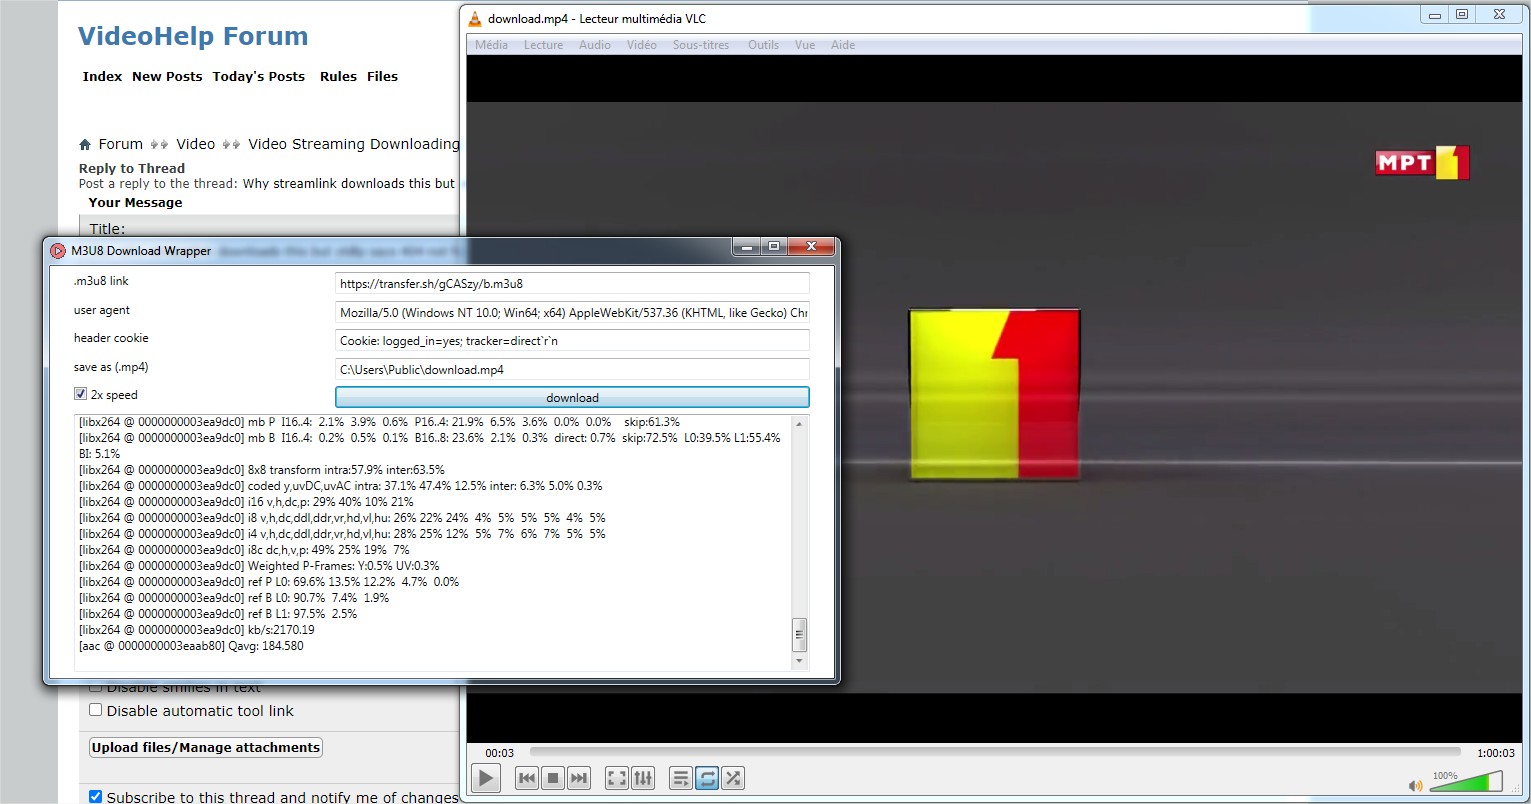The height and width of the screenshot is (804, 1531).
Task: Click the VLC cone icon in title bar
Action: click(x=475, y=18)
